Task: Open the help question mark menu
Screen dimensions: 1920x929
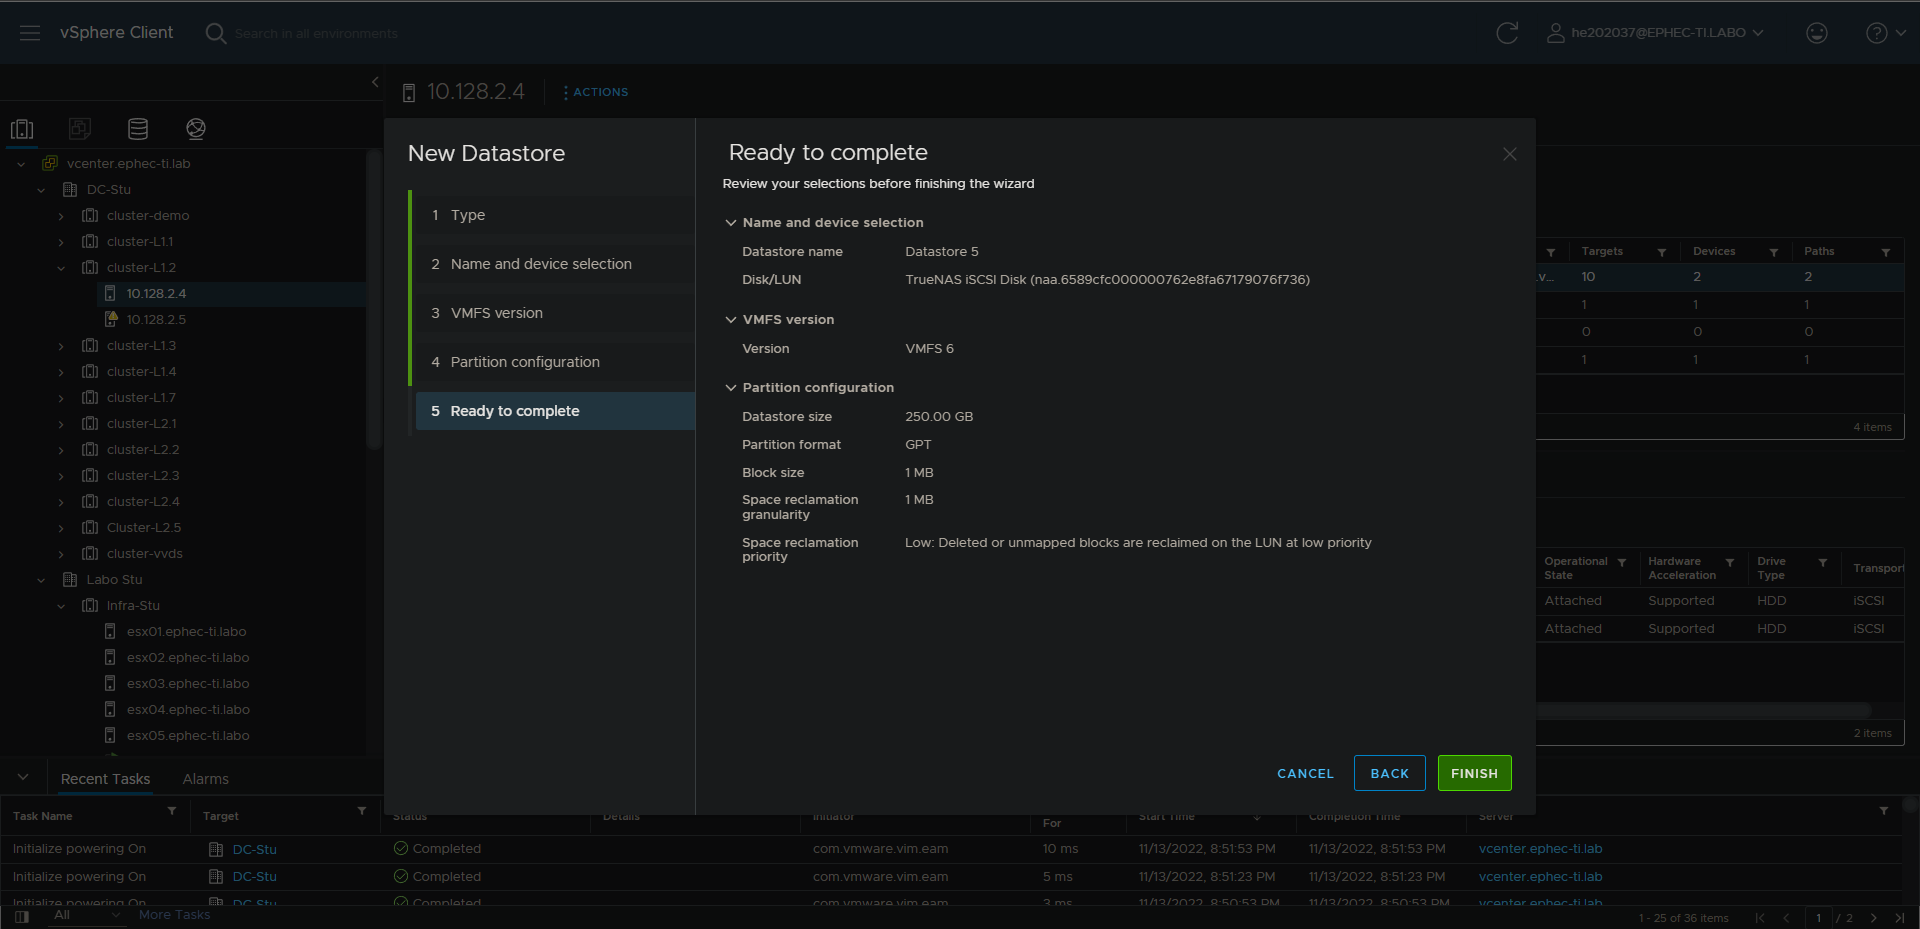Action: [x=1885, y=33]
